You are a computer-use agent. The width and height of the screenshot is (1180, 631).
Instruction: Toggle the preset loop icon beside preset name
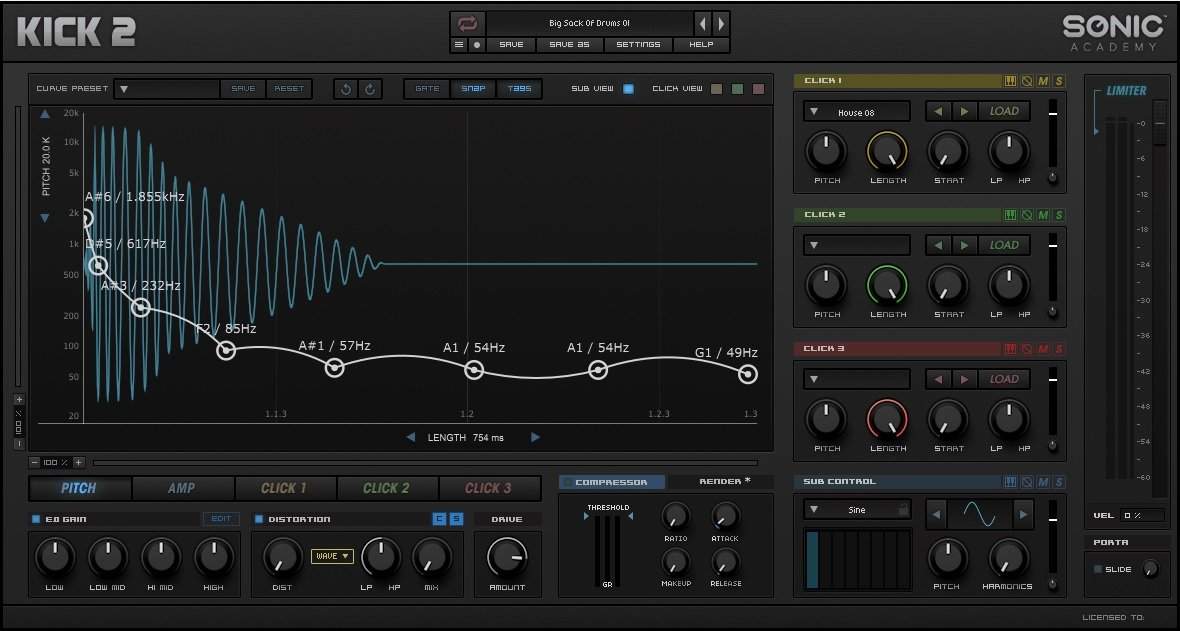pyautogui.click(x=467, y=23)
